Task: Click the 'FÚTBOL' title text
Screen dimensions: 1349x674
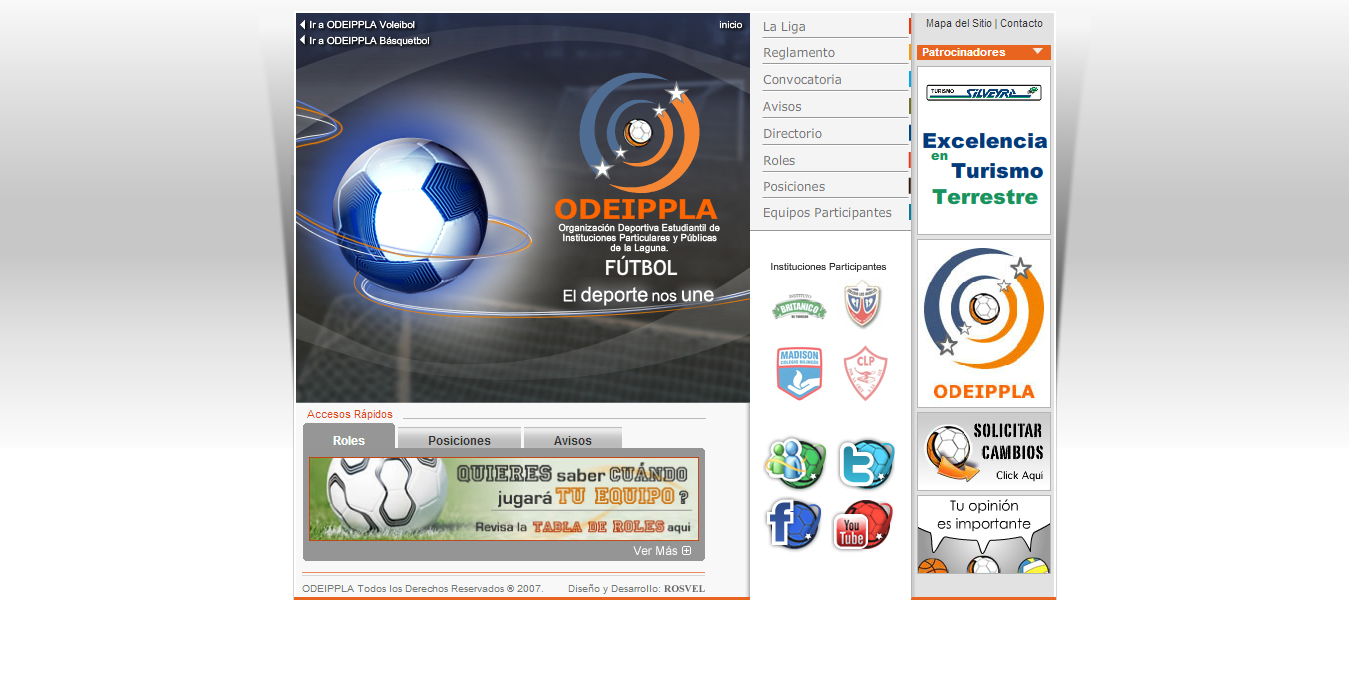Action: [x=641, y=268]
